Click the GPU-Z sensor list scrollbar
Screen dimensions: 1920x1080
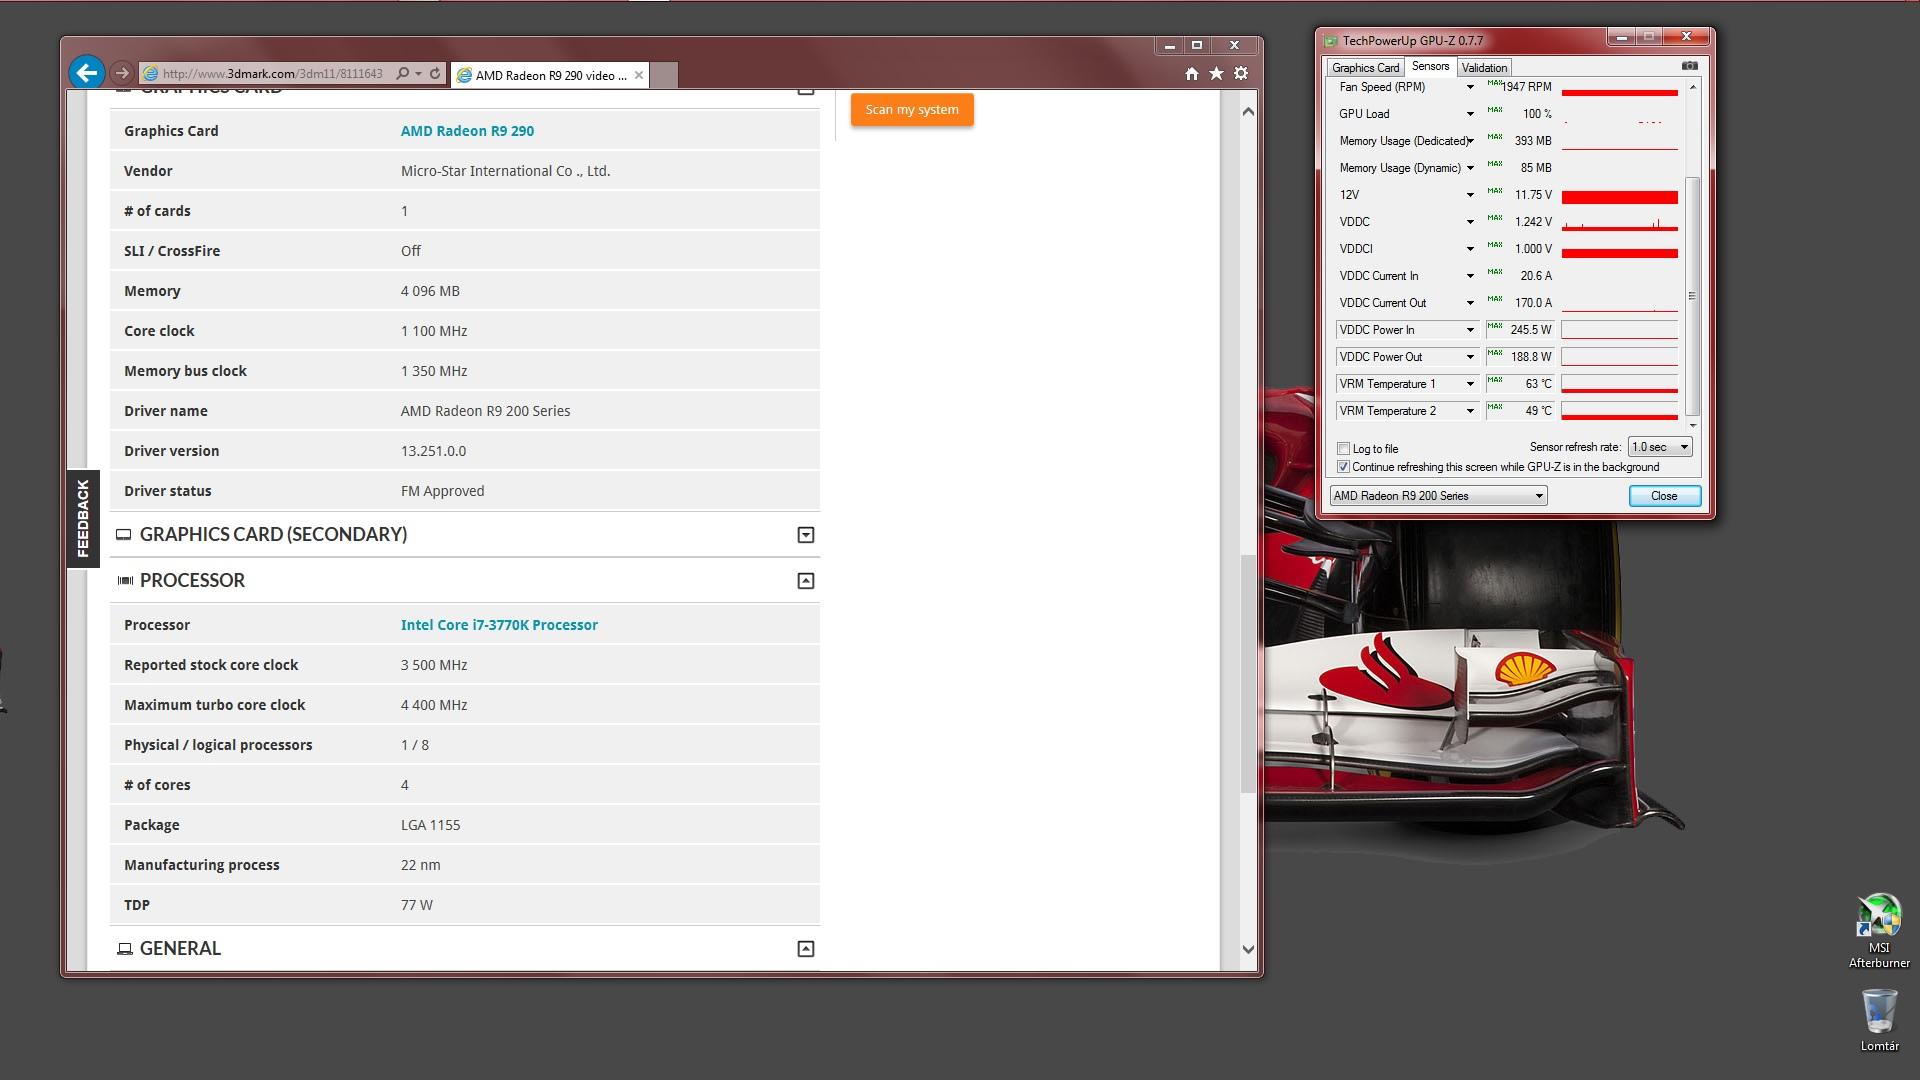click(1692, 296)
